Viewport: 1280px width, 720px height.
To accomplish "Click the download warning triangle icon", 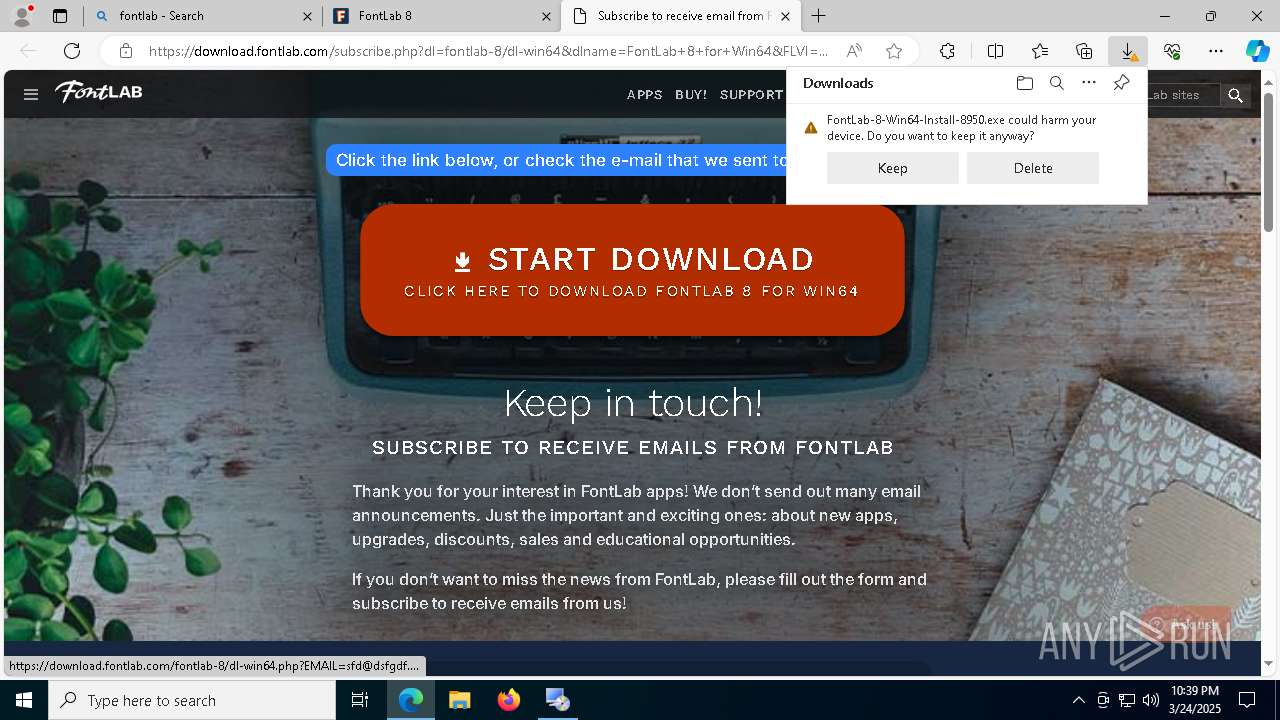I will click(x=811, y=128).
